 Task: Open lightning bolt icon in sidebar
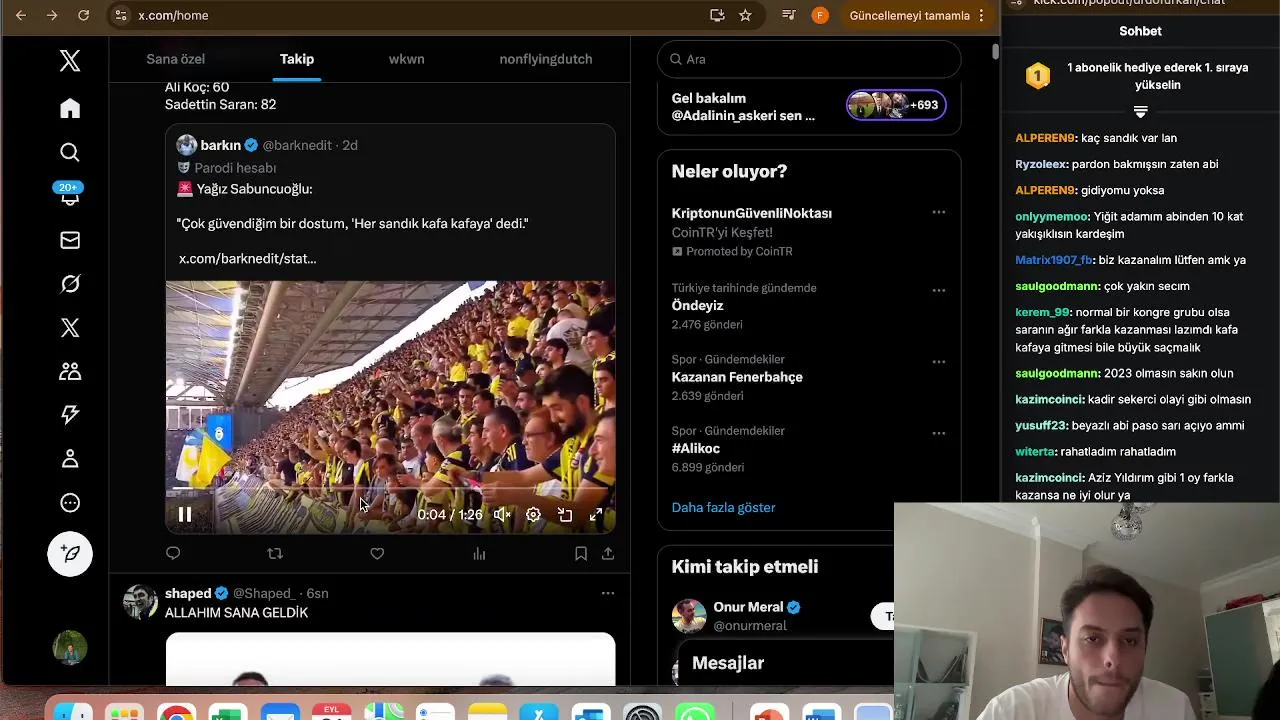[x=70, y=415]
